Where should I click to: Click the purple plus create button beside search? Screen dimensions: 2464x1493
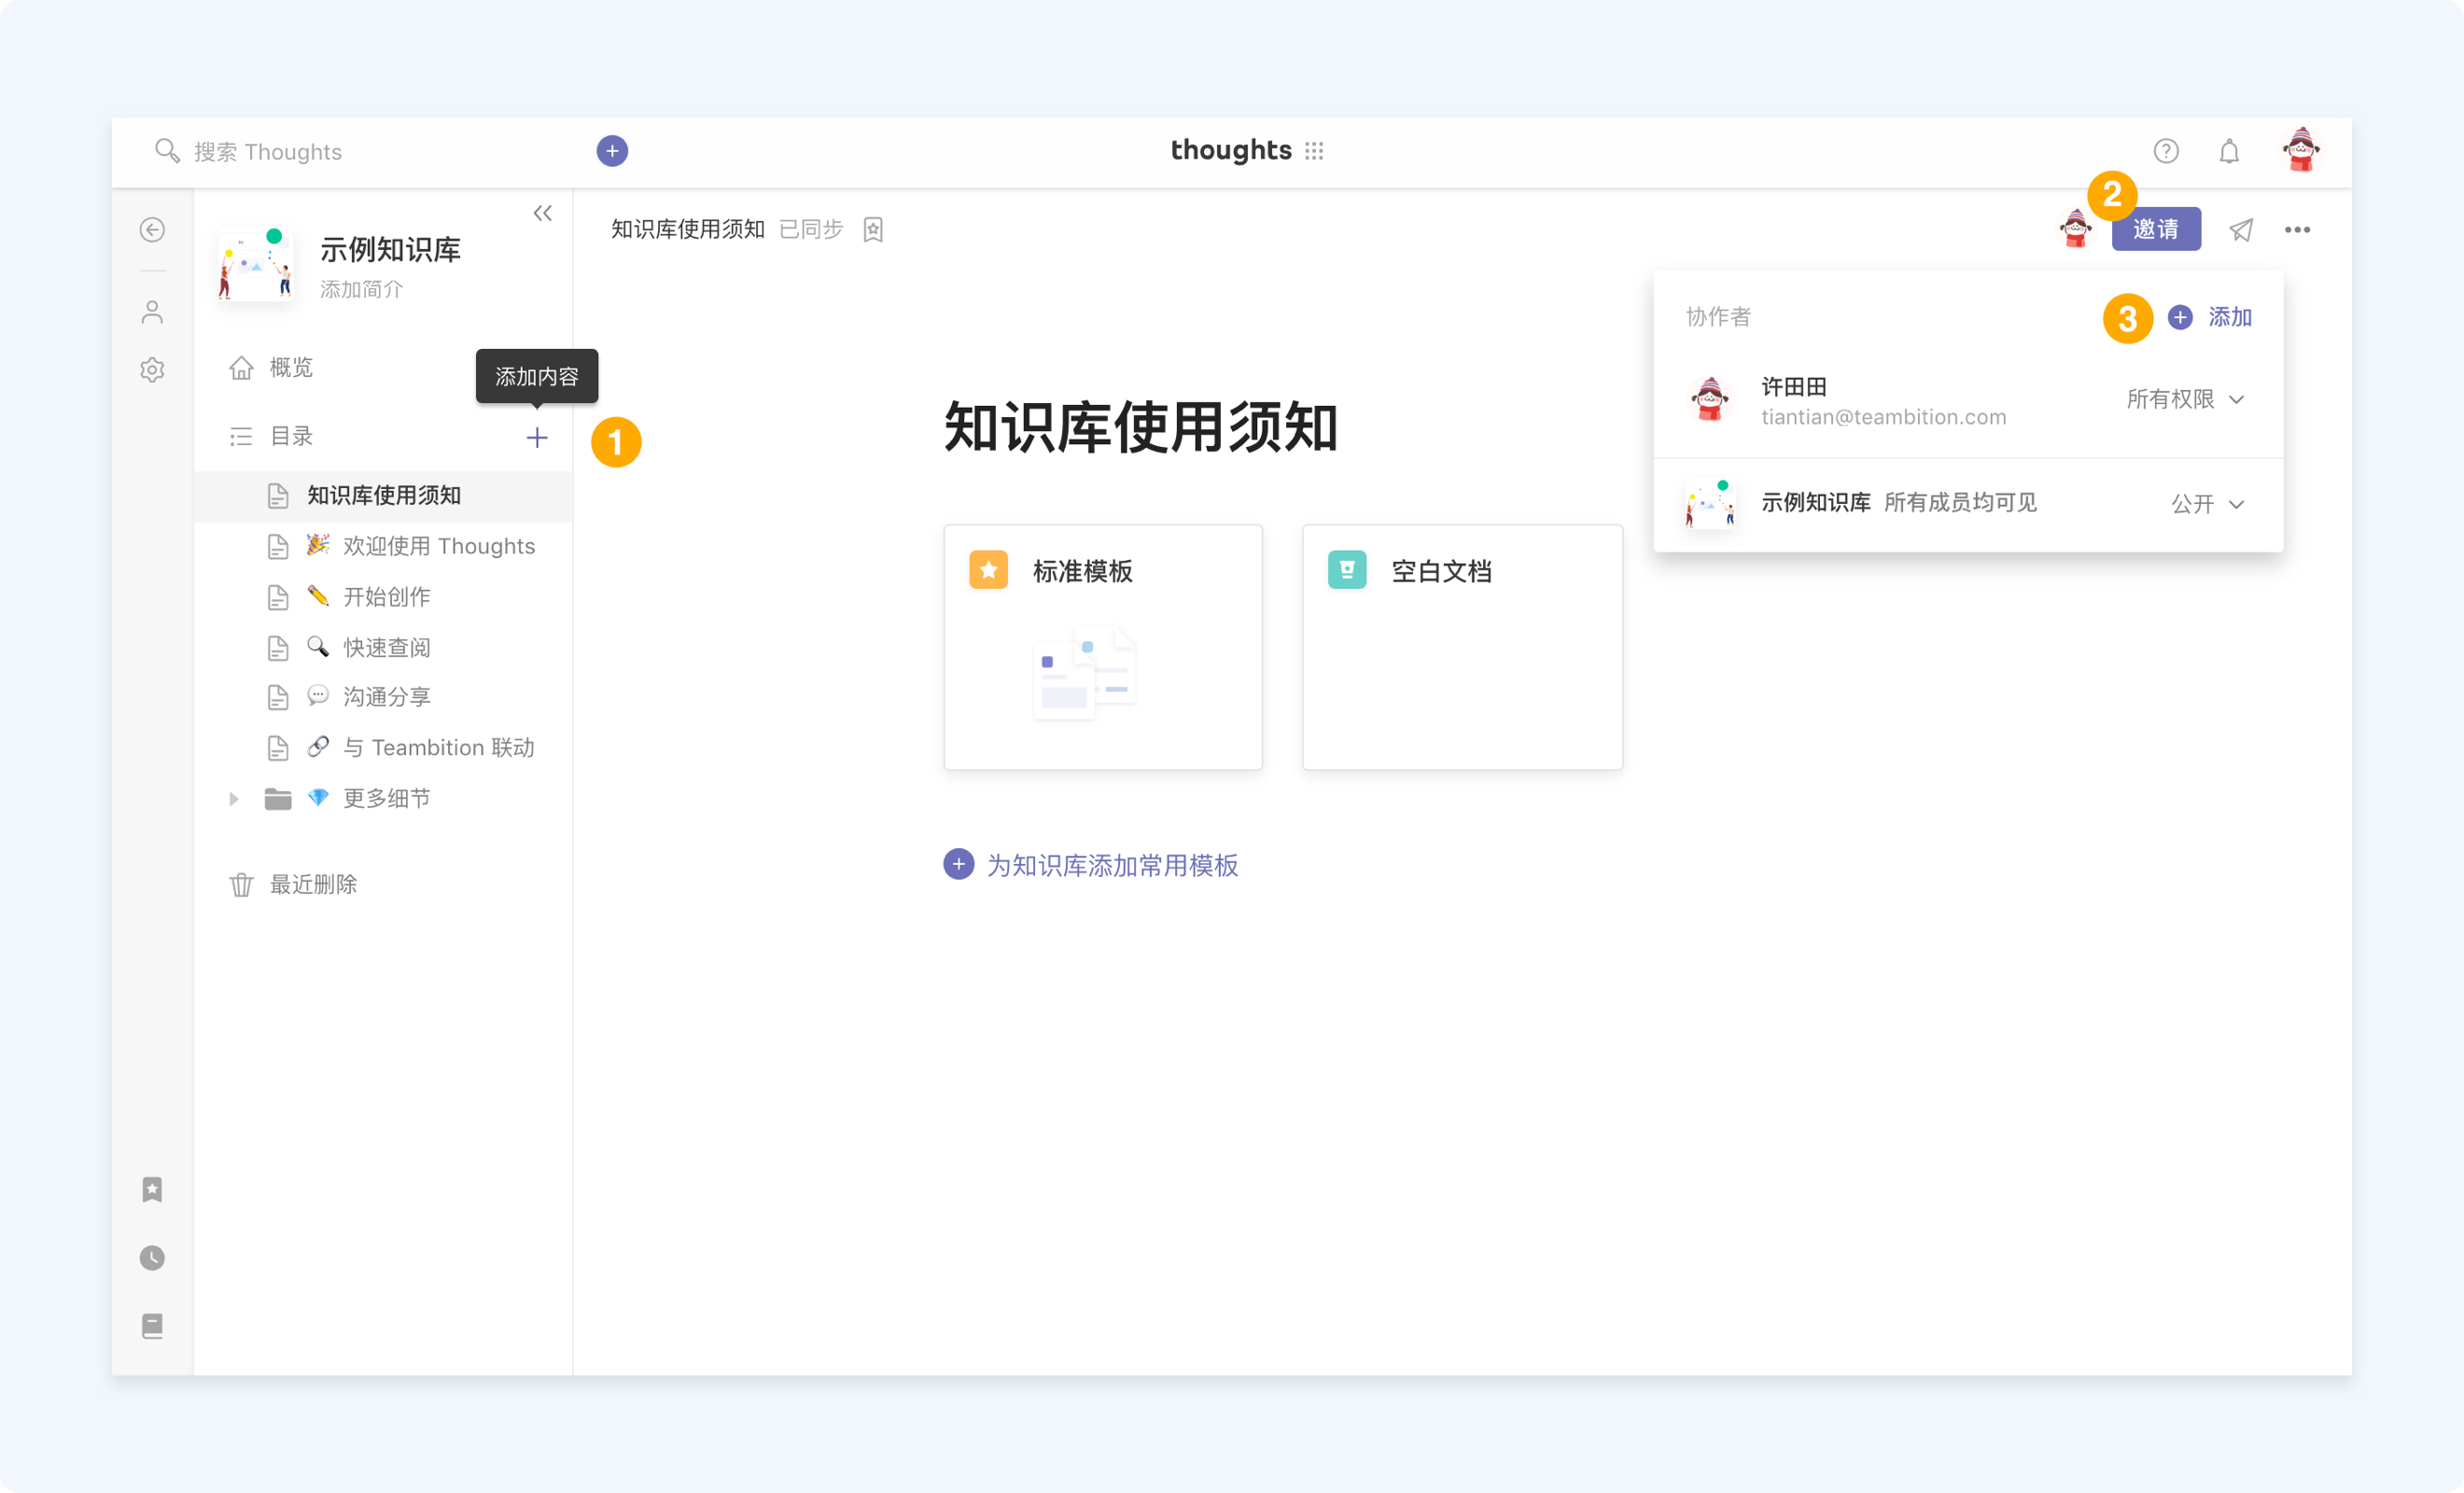point(612,151)
